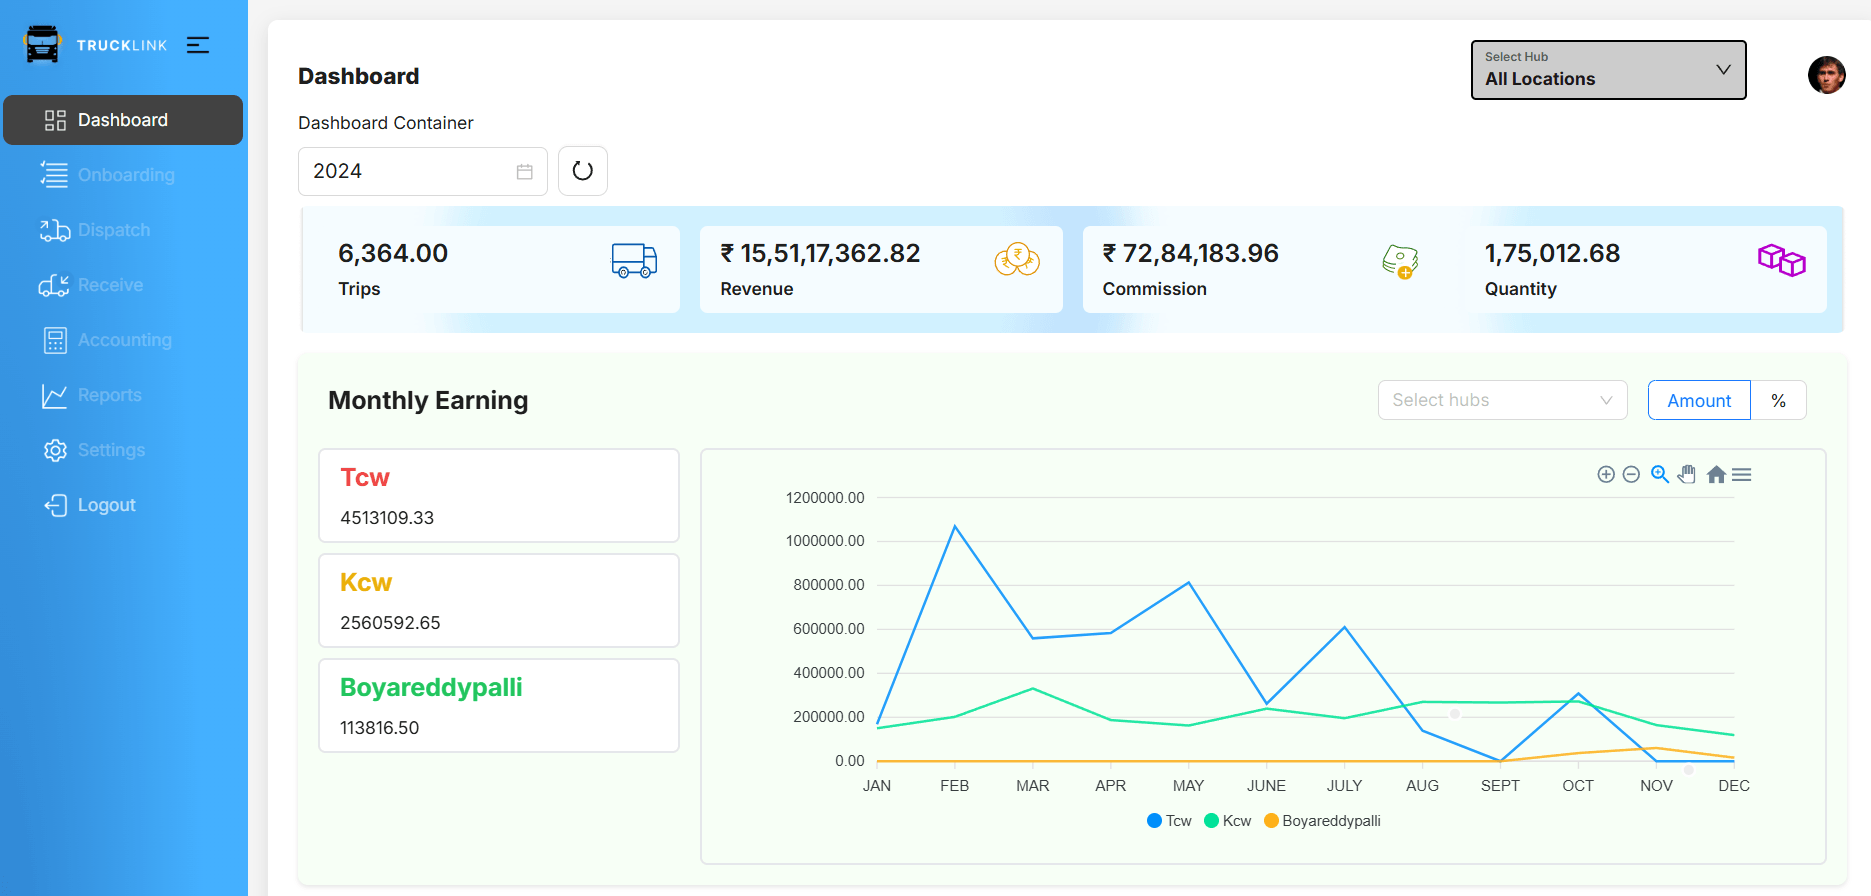
Task: Collapse sidebar using TruckLink menu icon
Action: pyautogui.click(x=198, y=45)
